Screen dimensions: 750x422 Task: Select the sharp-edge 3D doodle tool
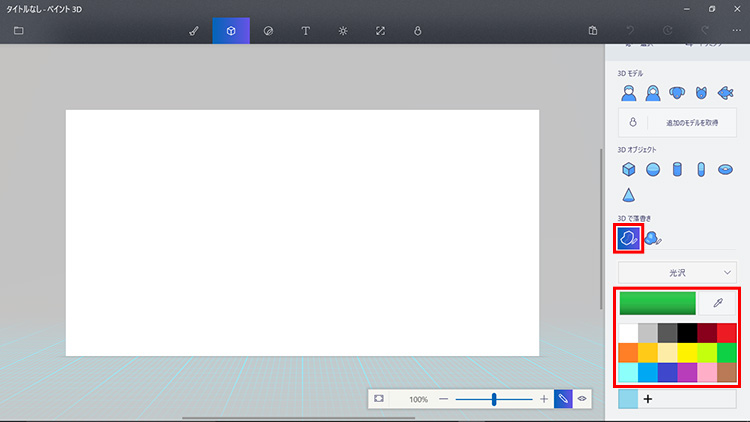[x=628, y=238]
